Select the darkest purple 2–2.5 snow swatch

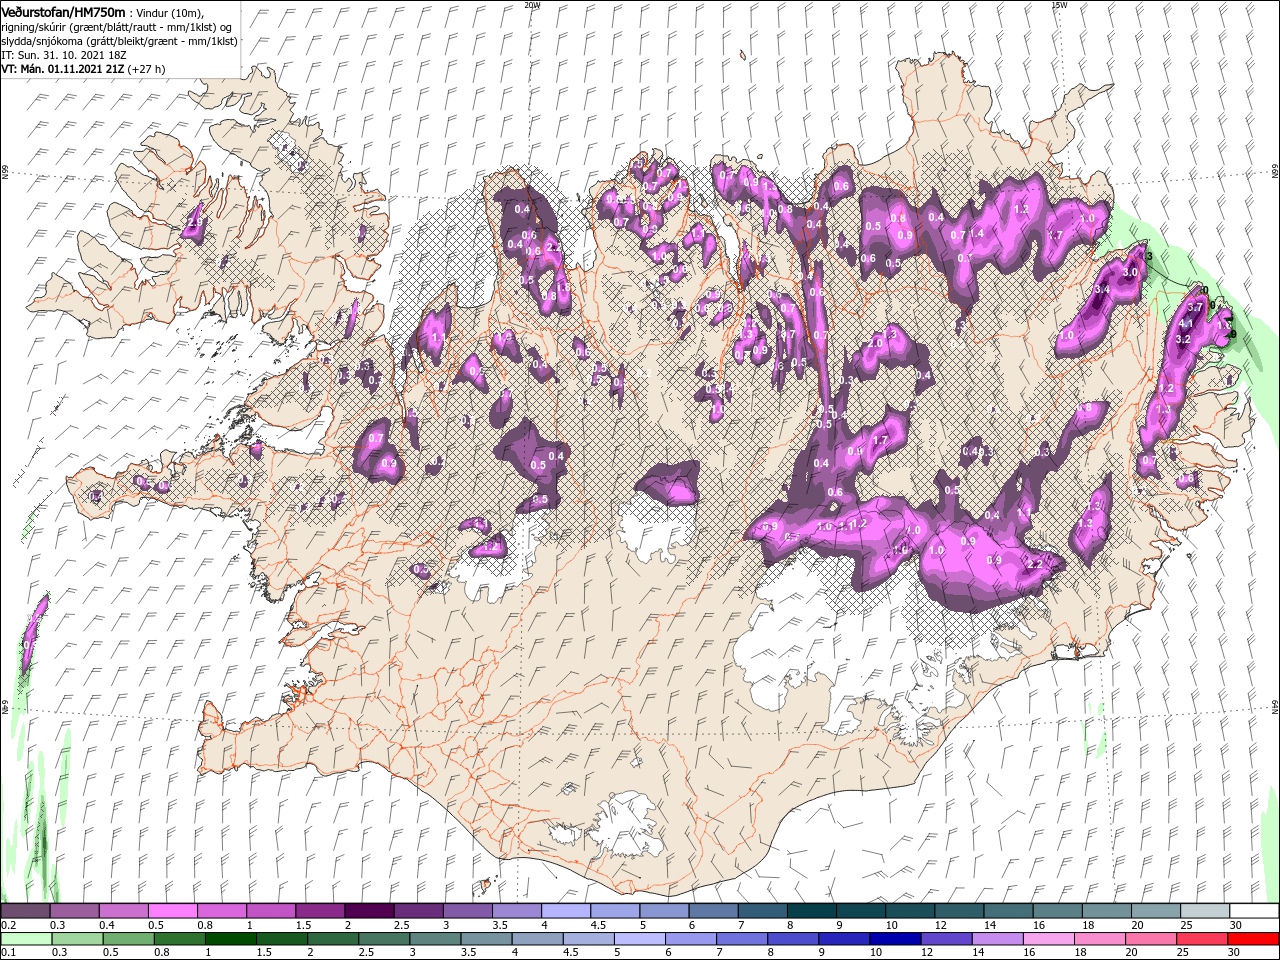tap(369, 911)
